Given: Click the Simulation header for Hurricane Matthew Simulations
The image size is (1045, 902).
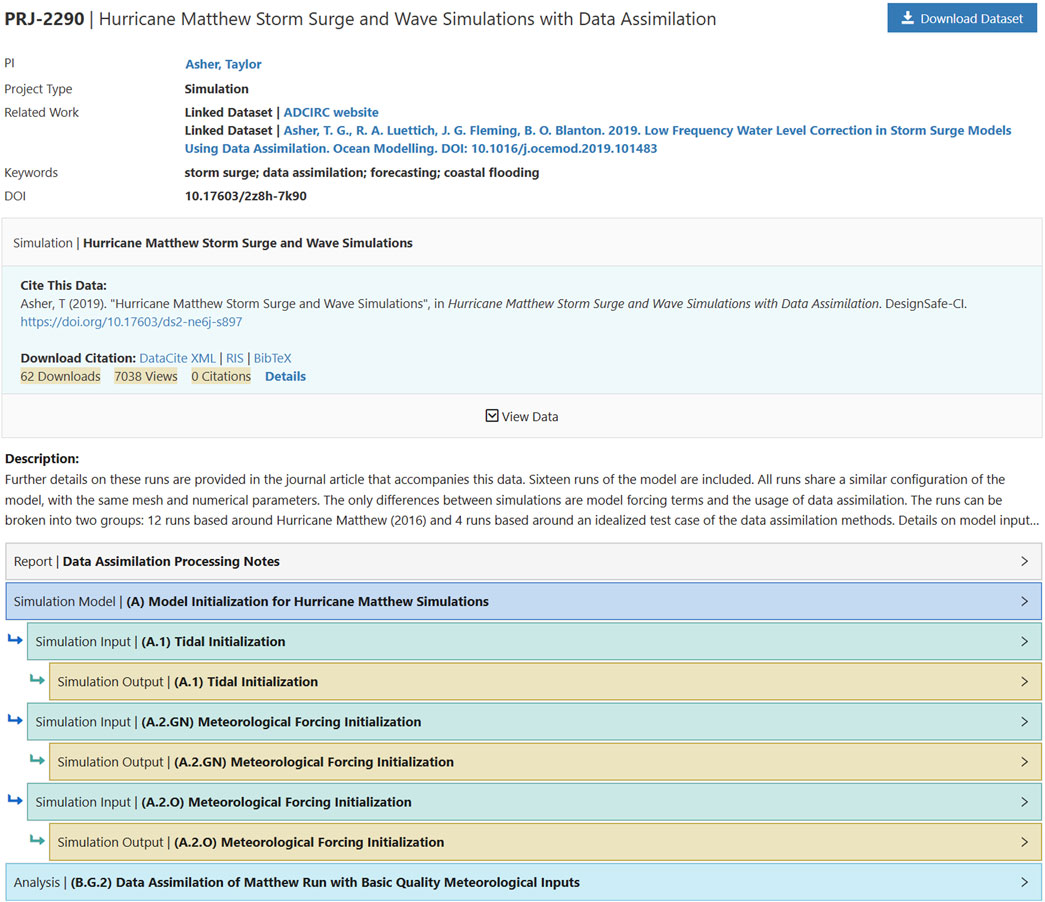Looking at the screenshot, I should tap(522, 243).
